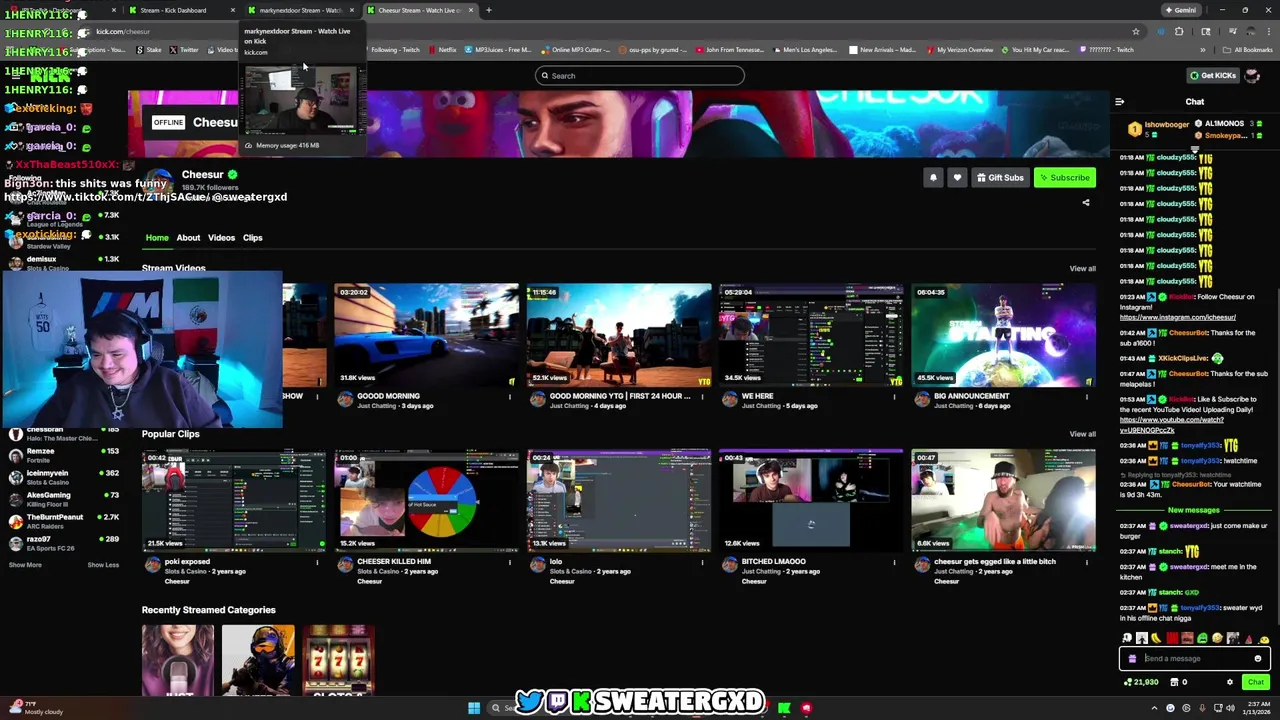Click the Gift Subs button
This screenshot has width=1280, height=720.
click(x=999, y=178)
